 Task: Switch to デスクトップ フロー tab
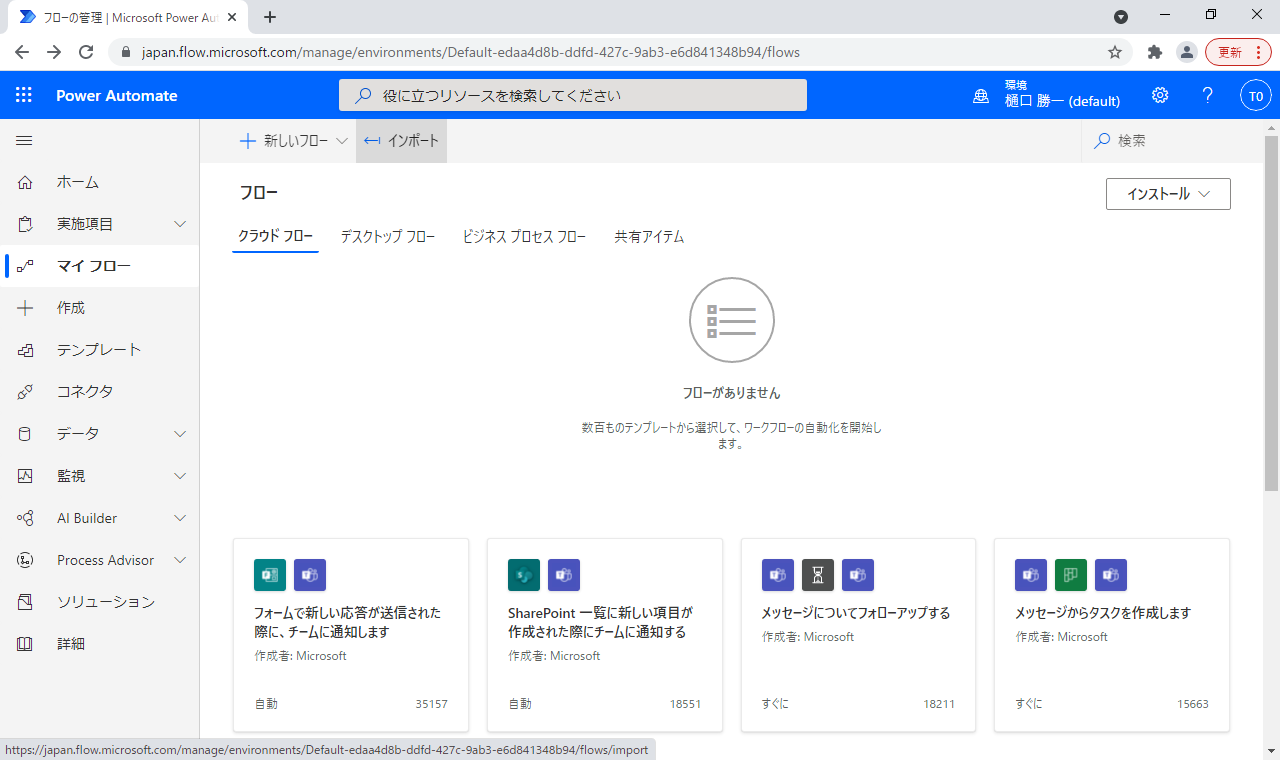pyautogui.click(x=388, y=237)
